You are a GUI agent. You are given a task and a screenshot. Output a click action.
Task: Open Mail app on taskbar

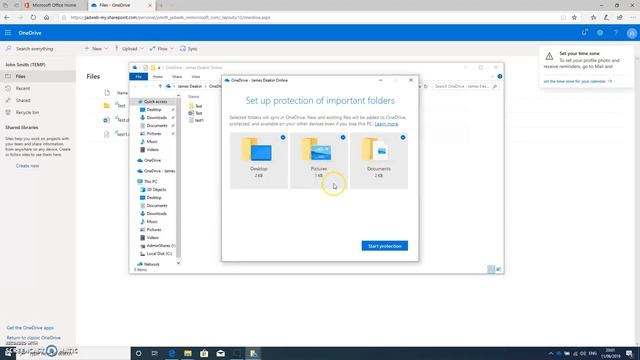point(220,353)
